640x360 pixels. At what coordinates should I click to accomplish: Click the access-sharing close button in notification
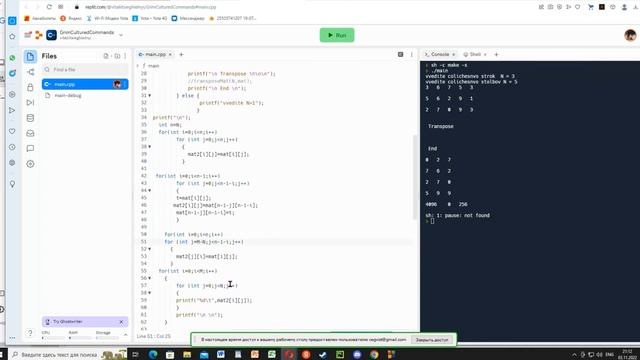432,340
